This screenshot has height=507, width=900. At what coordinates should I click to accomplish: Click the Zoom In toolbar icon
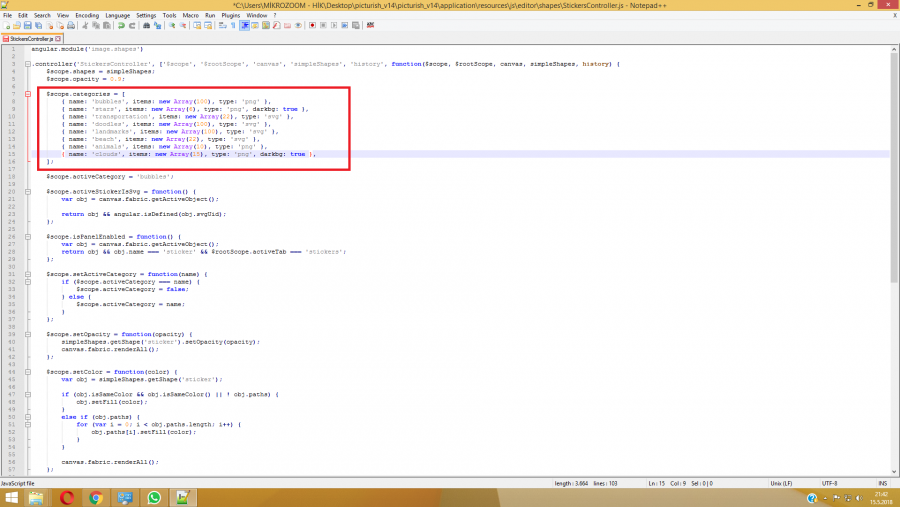point(173,25)
